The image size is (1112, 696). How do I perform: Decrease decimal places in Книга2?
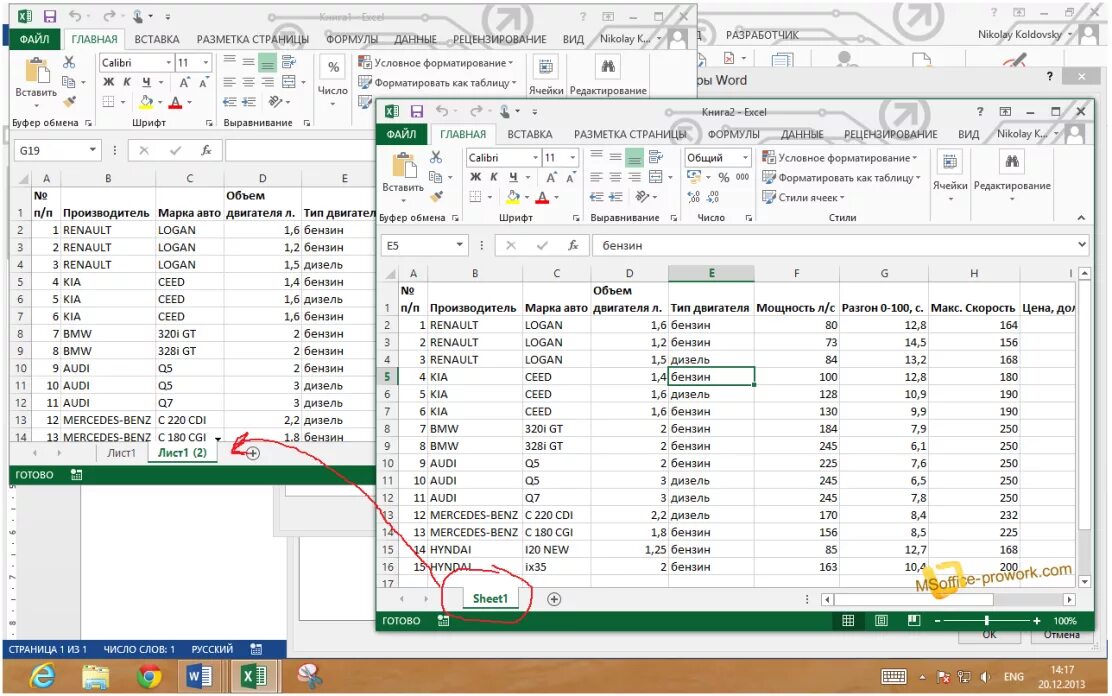713,197
